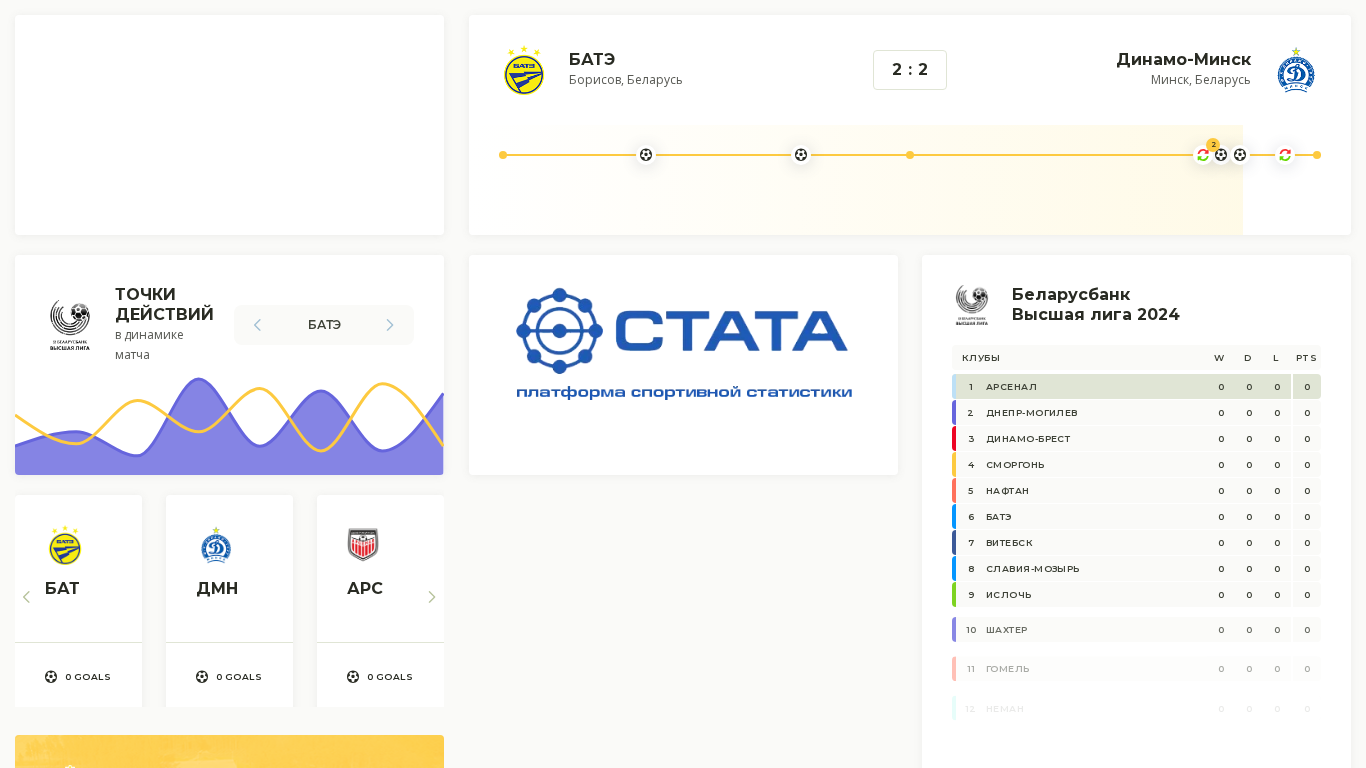Open the Беларусбанк Высшая лига 2024 title

[1096, 304]
